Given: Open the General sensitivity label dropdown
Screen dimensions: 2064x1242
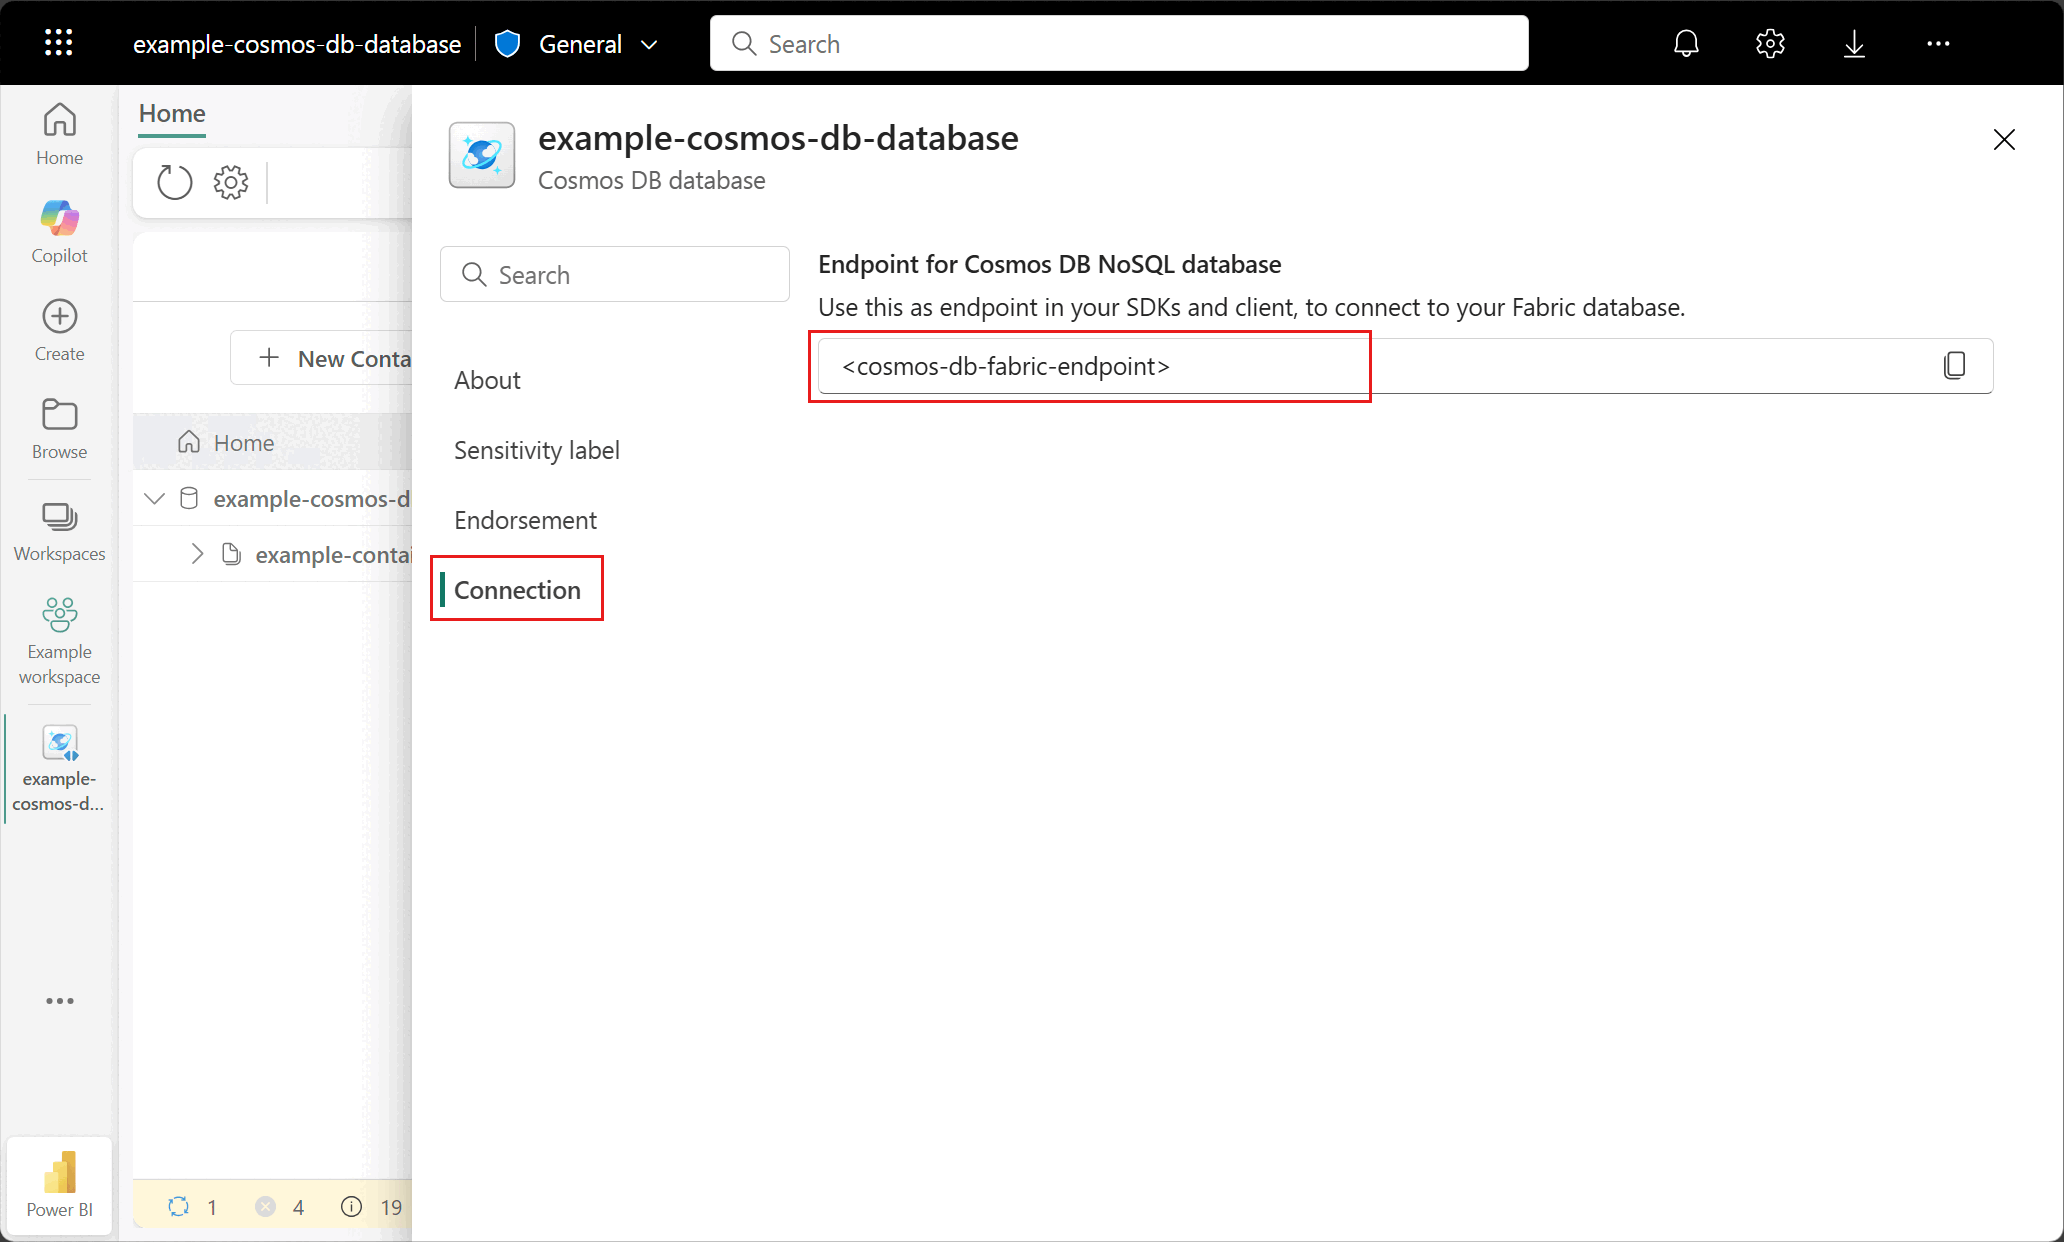Looking at the screenshot, I should tap(578, 44).
